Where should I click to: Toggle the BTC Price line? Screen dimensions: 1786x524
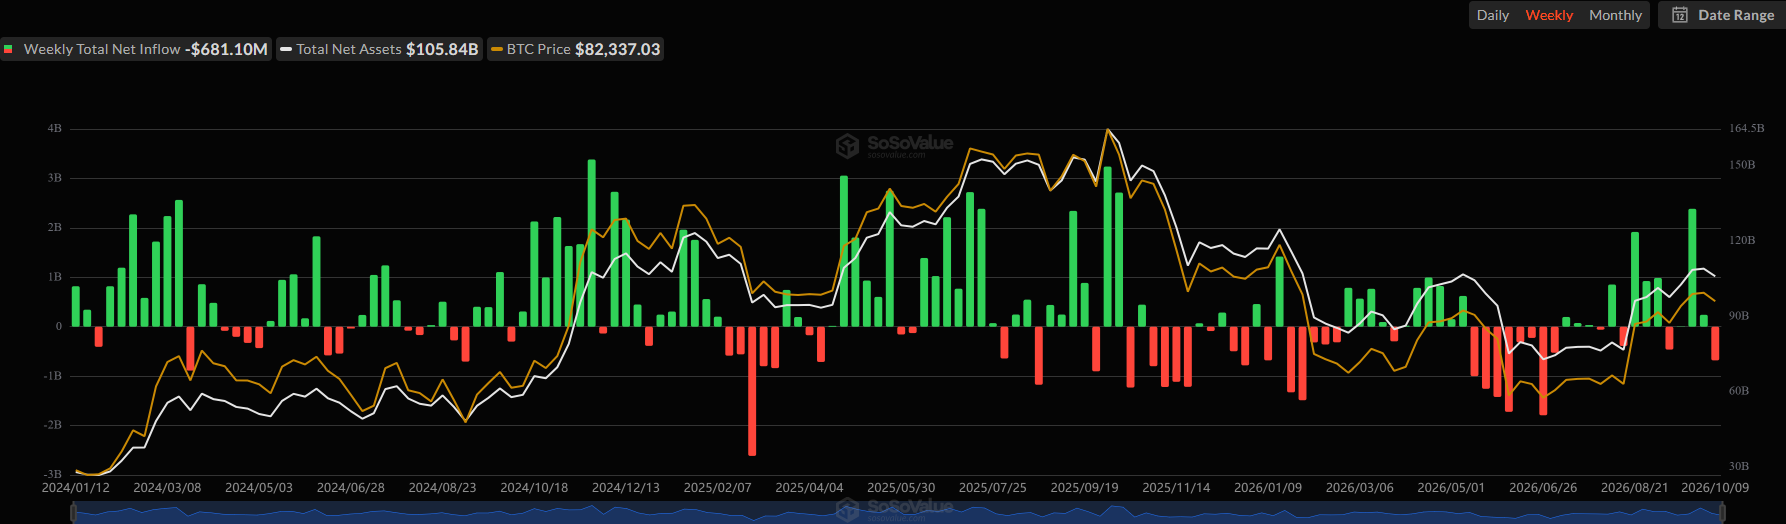(x=575, y=49)
